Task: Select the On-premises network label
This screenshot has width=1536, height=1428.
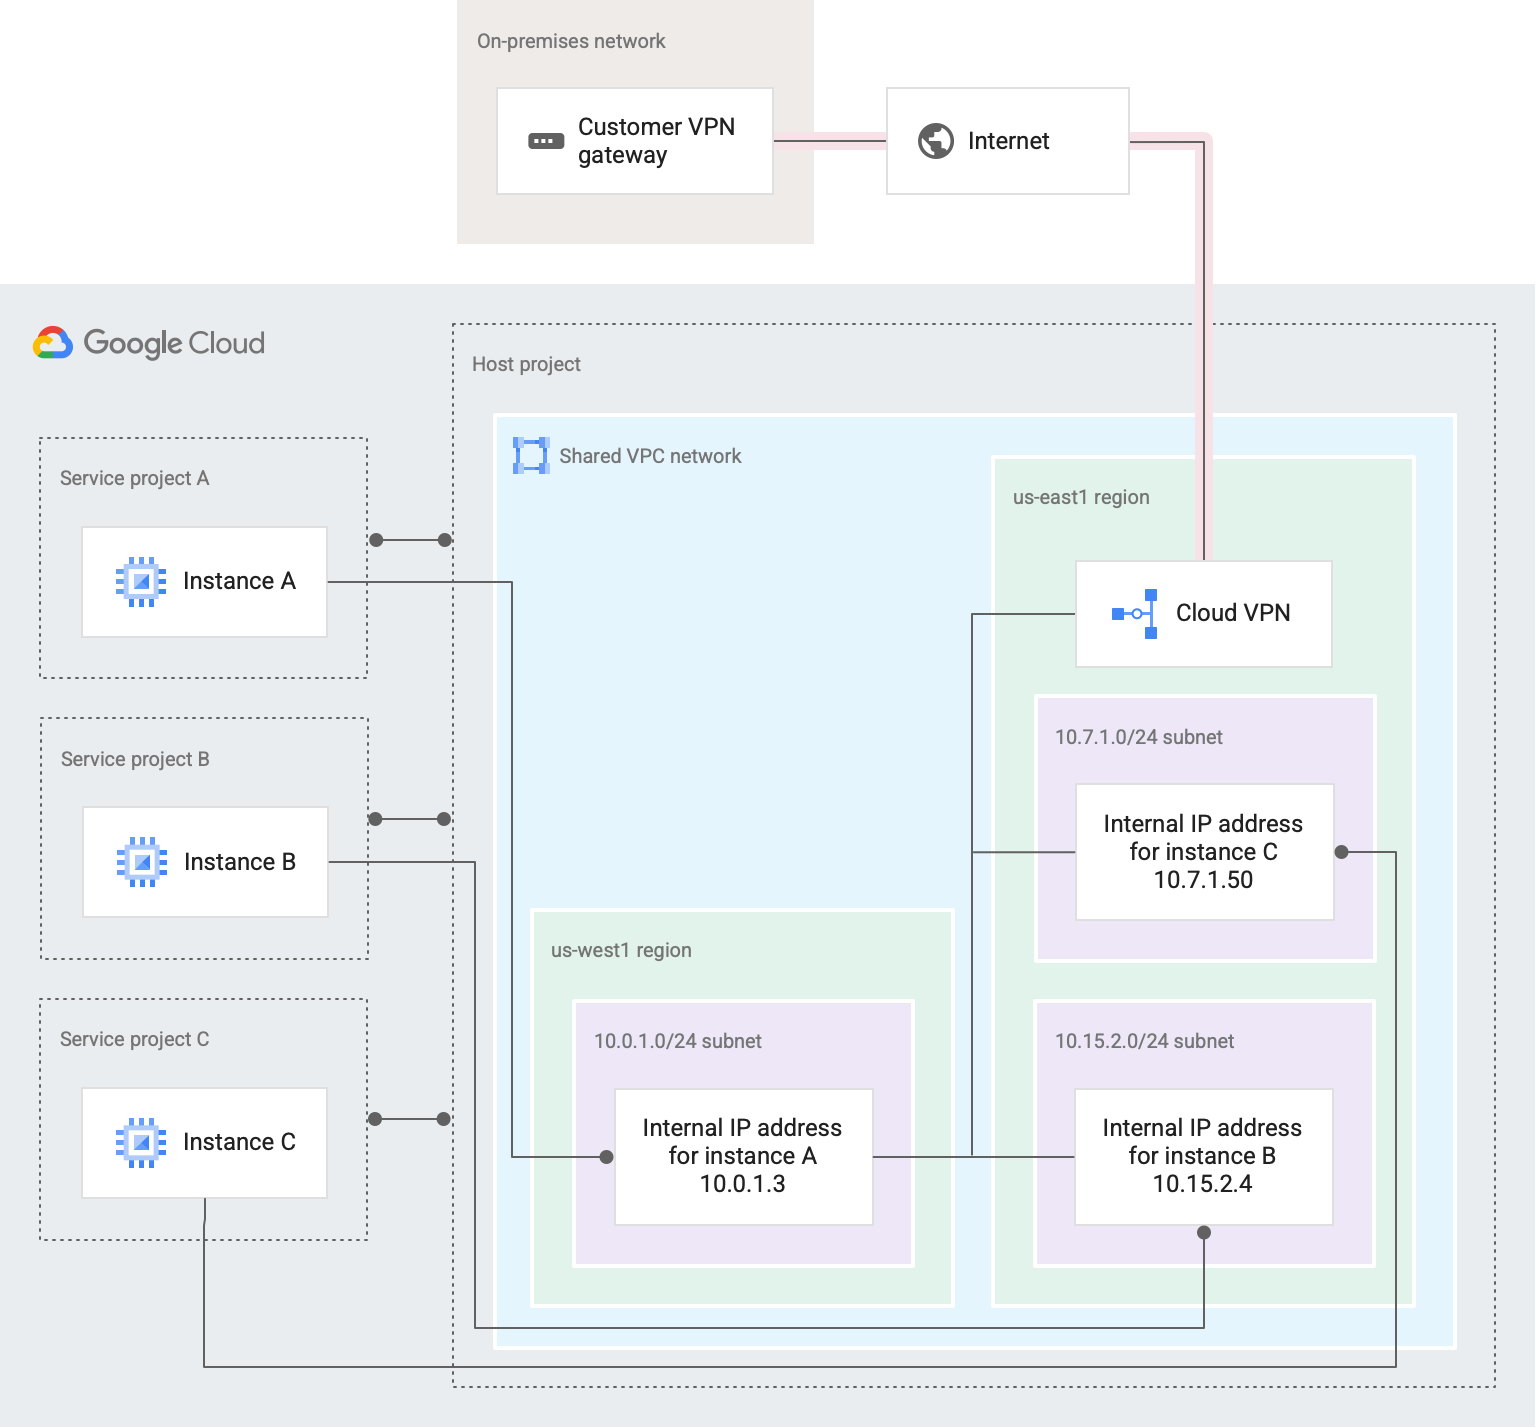Action: [x=571, y=41]
